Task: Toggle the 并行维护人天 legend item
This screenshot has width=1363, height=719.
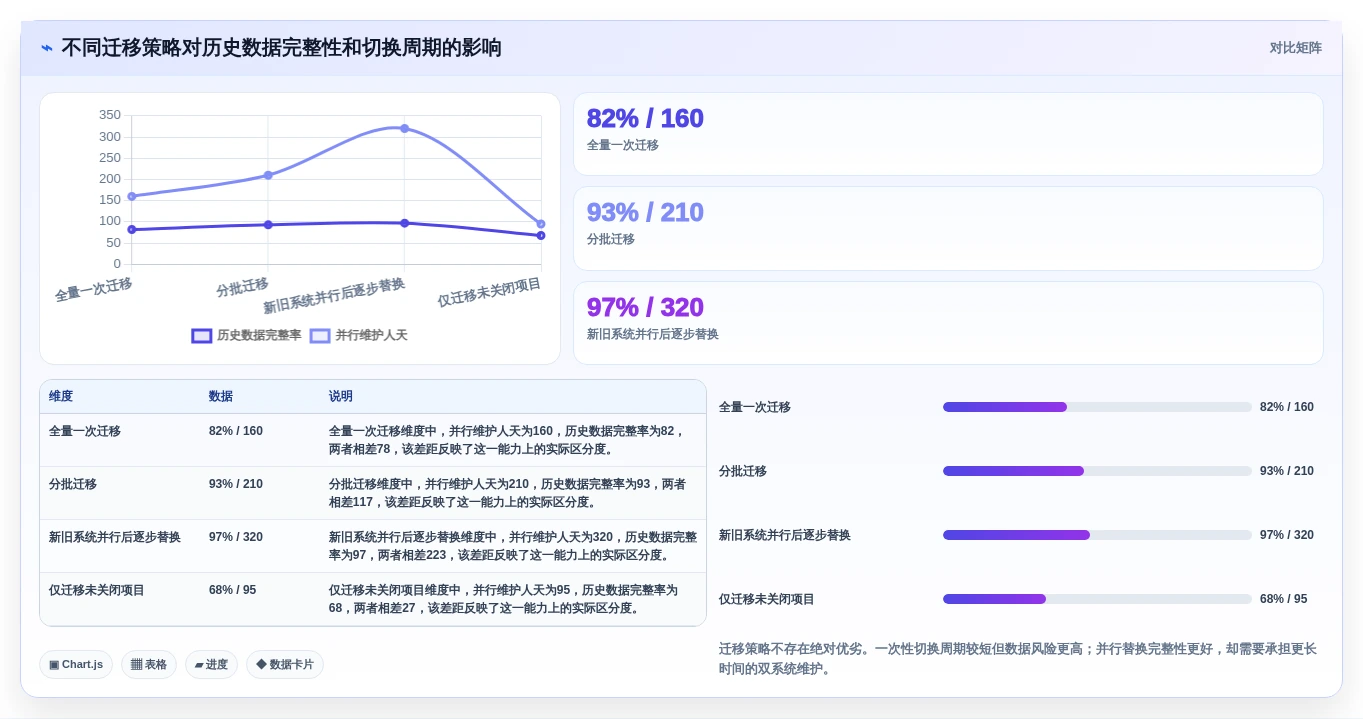Action: pyautogui.click(x=359, y=336)
